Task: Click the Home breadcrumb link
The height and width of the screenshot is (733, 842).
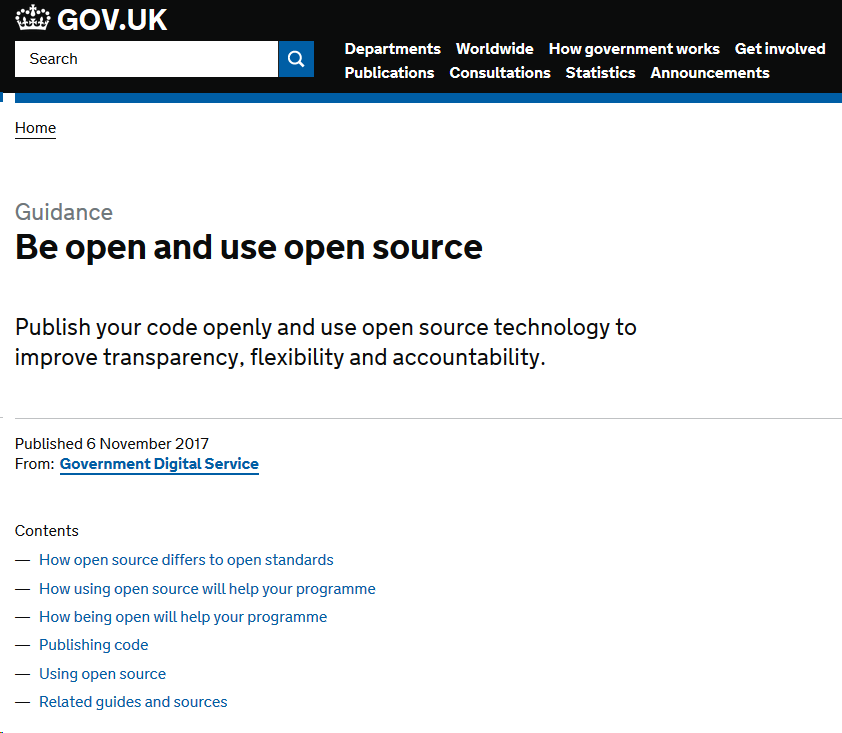Action: pos(35,128)
